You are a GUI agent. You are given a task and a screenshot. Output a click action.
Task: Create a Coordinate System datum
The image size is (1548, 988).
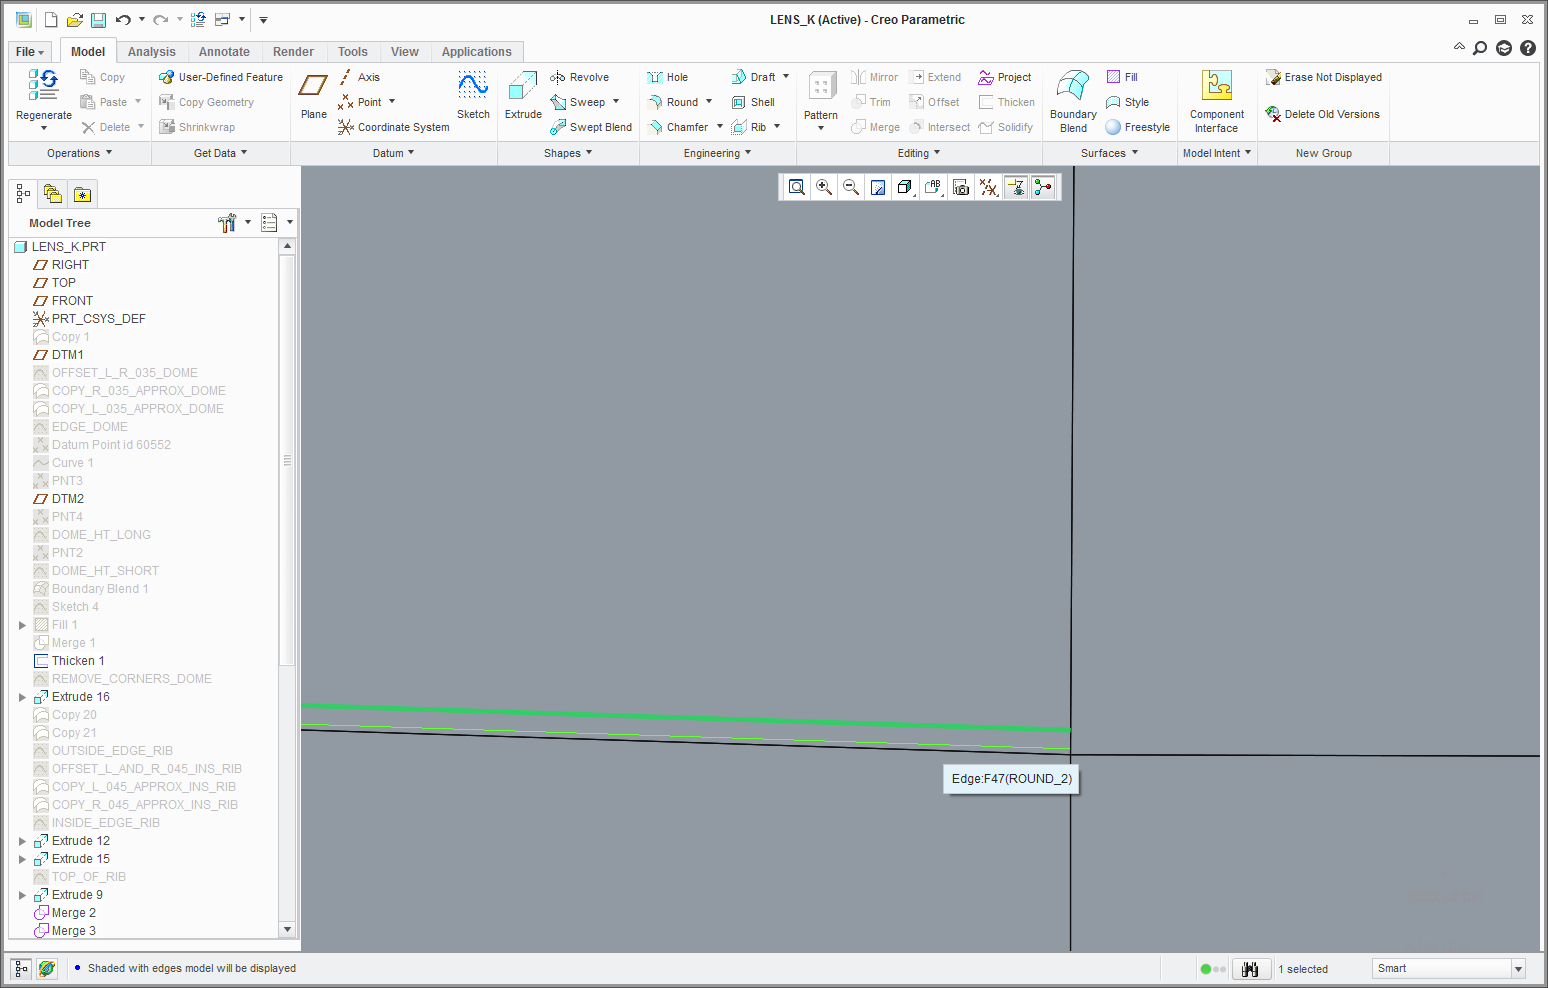click(x=394, y=127)
